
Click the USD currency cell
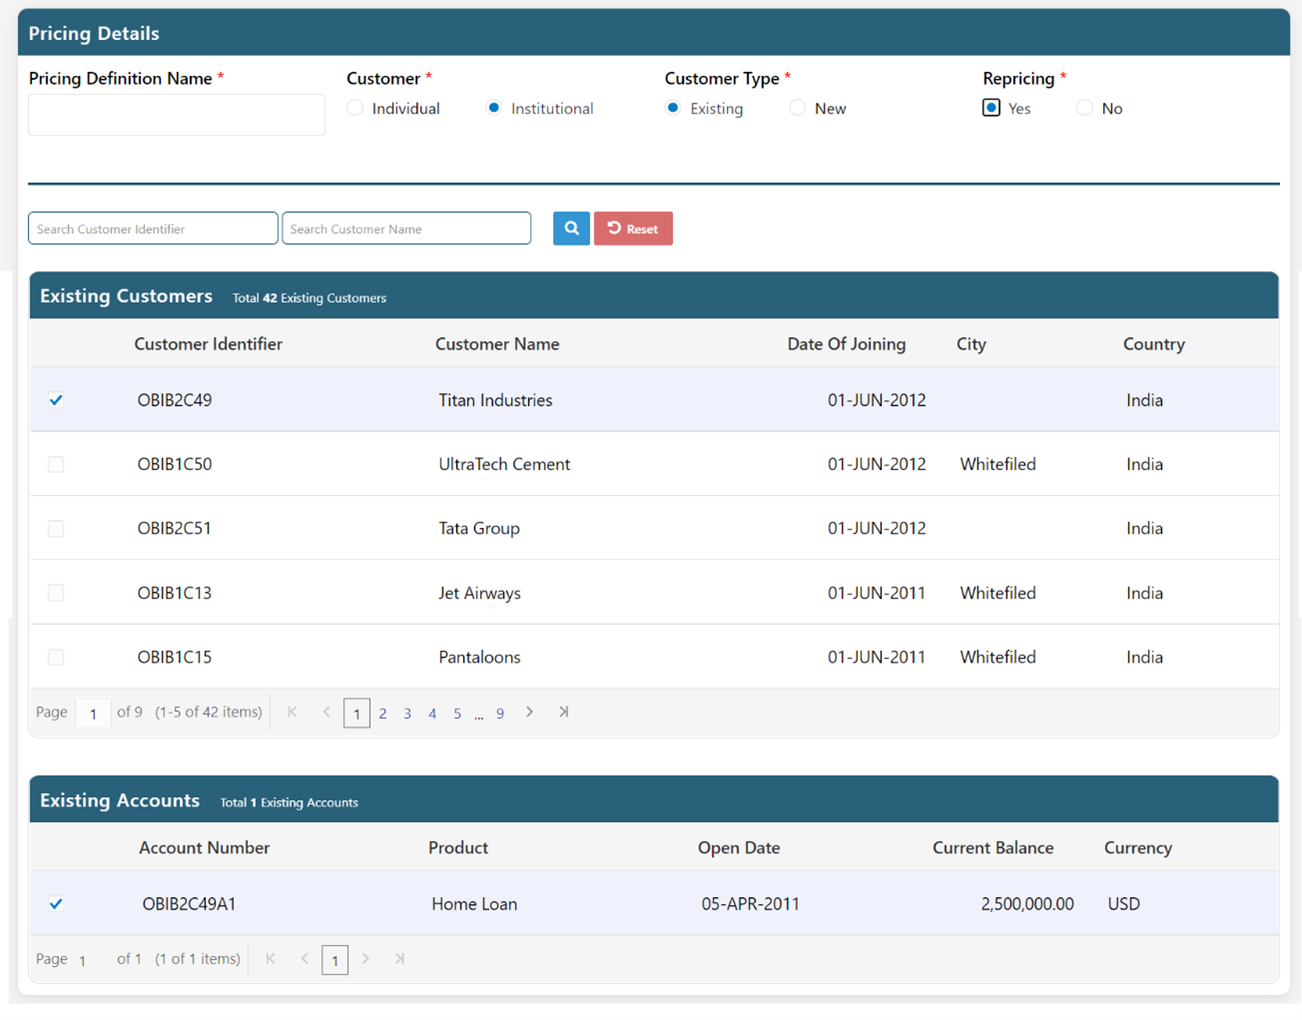coord(1123,904)
